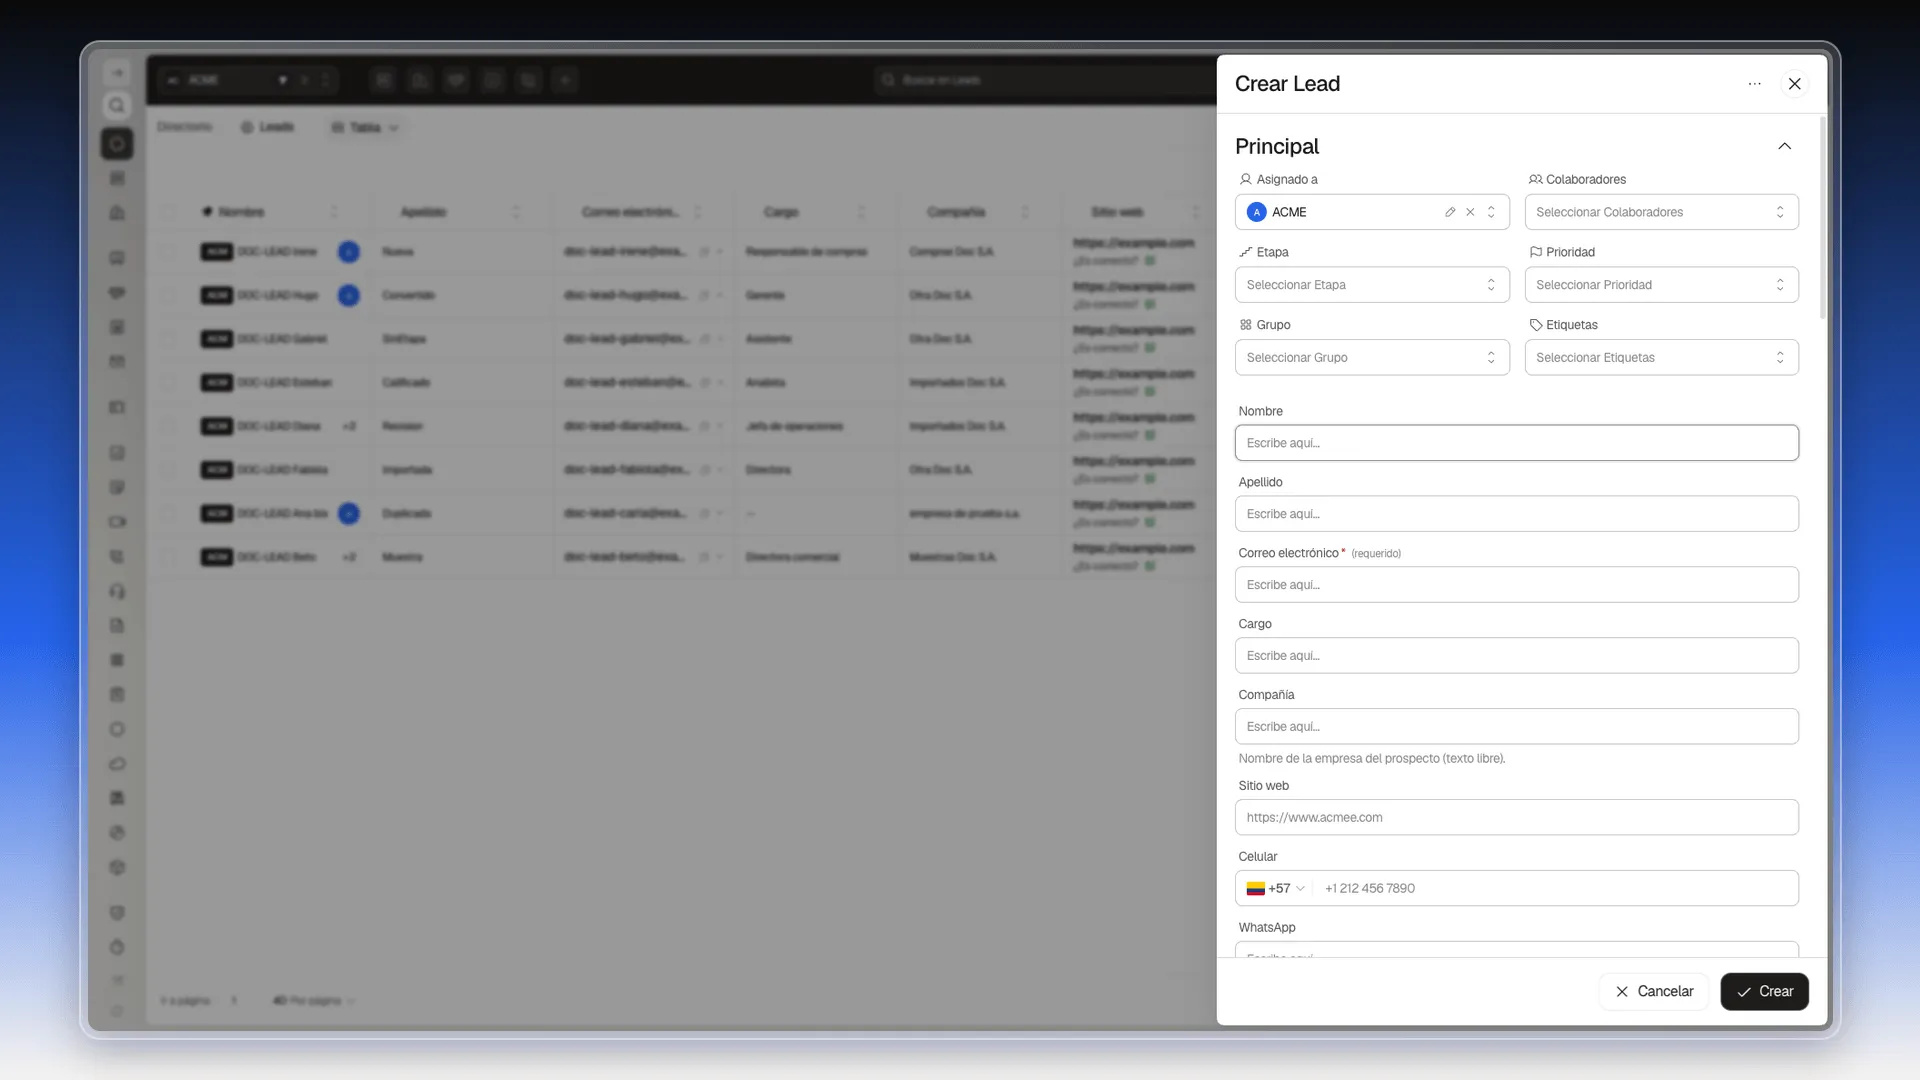The width and height of the screenshot is (1920, 1080).
Task: Focus the Celular phone number field
Action: click(x=1555, y=889)
